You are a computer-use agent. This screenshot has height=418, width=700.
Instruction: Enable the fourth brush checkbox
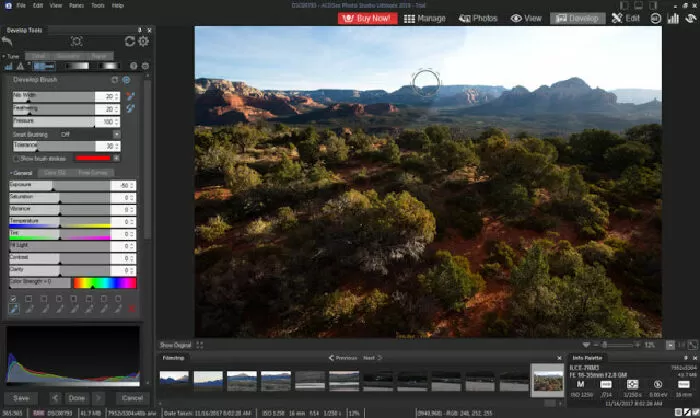tap(59, 298)
